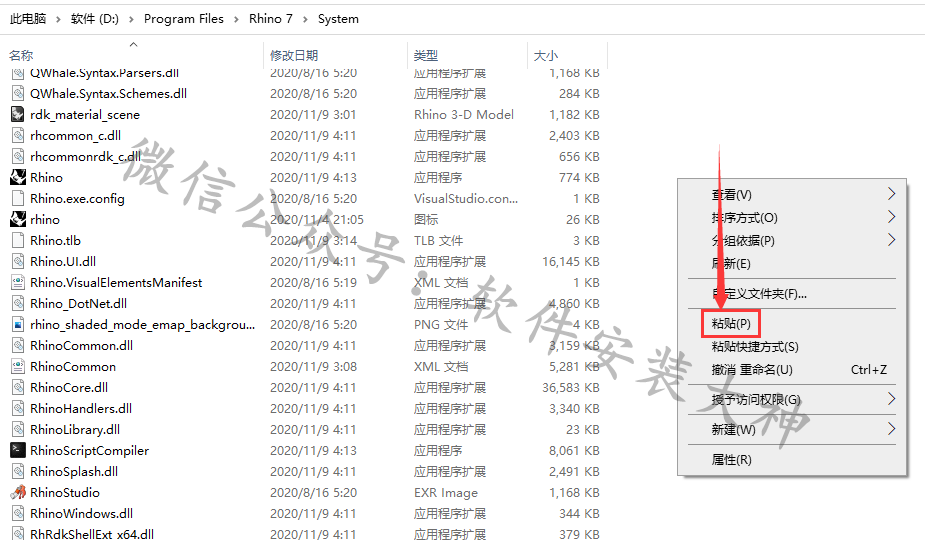Select the rdk_material_scene file name
Image resolution: width=925 pixels, height=540 pixels.
point(85,114)
